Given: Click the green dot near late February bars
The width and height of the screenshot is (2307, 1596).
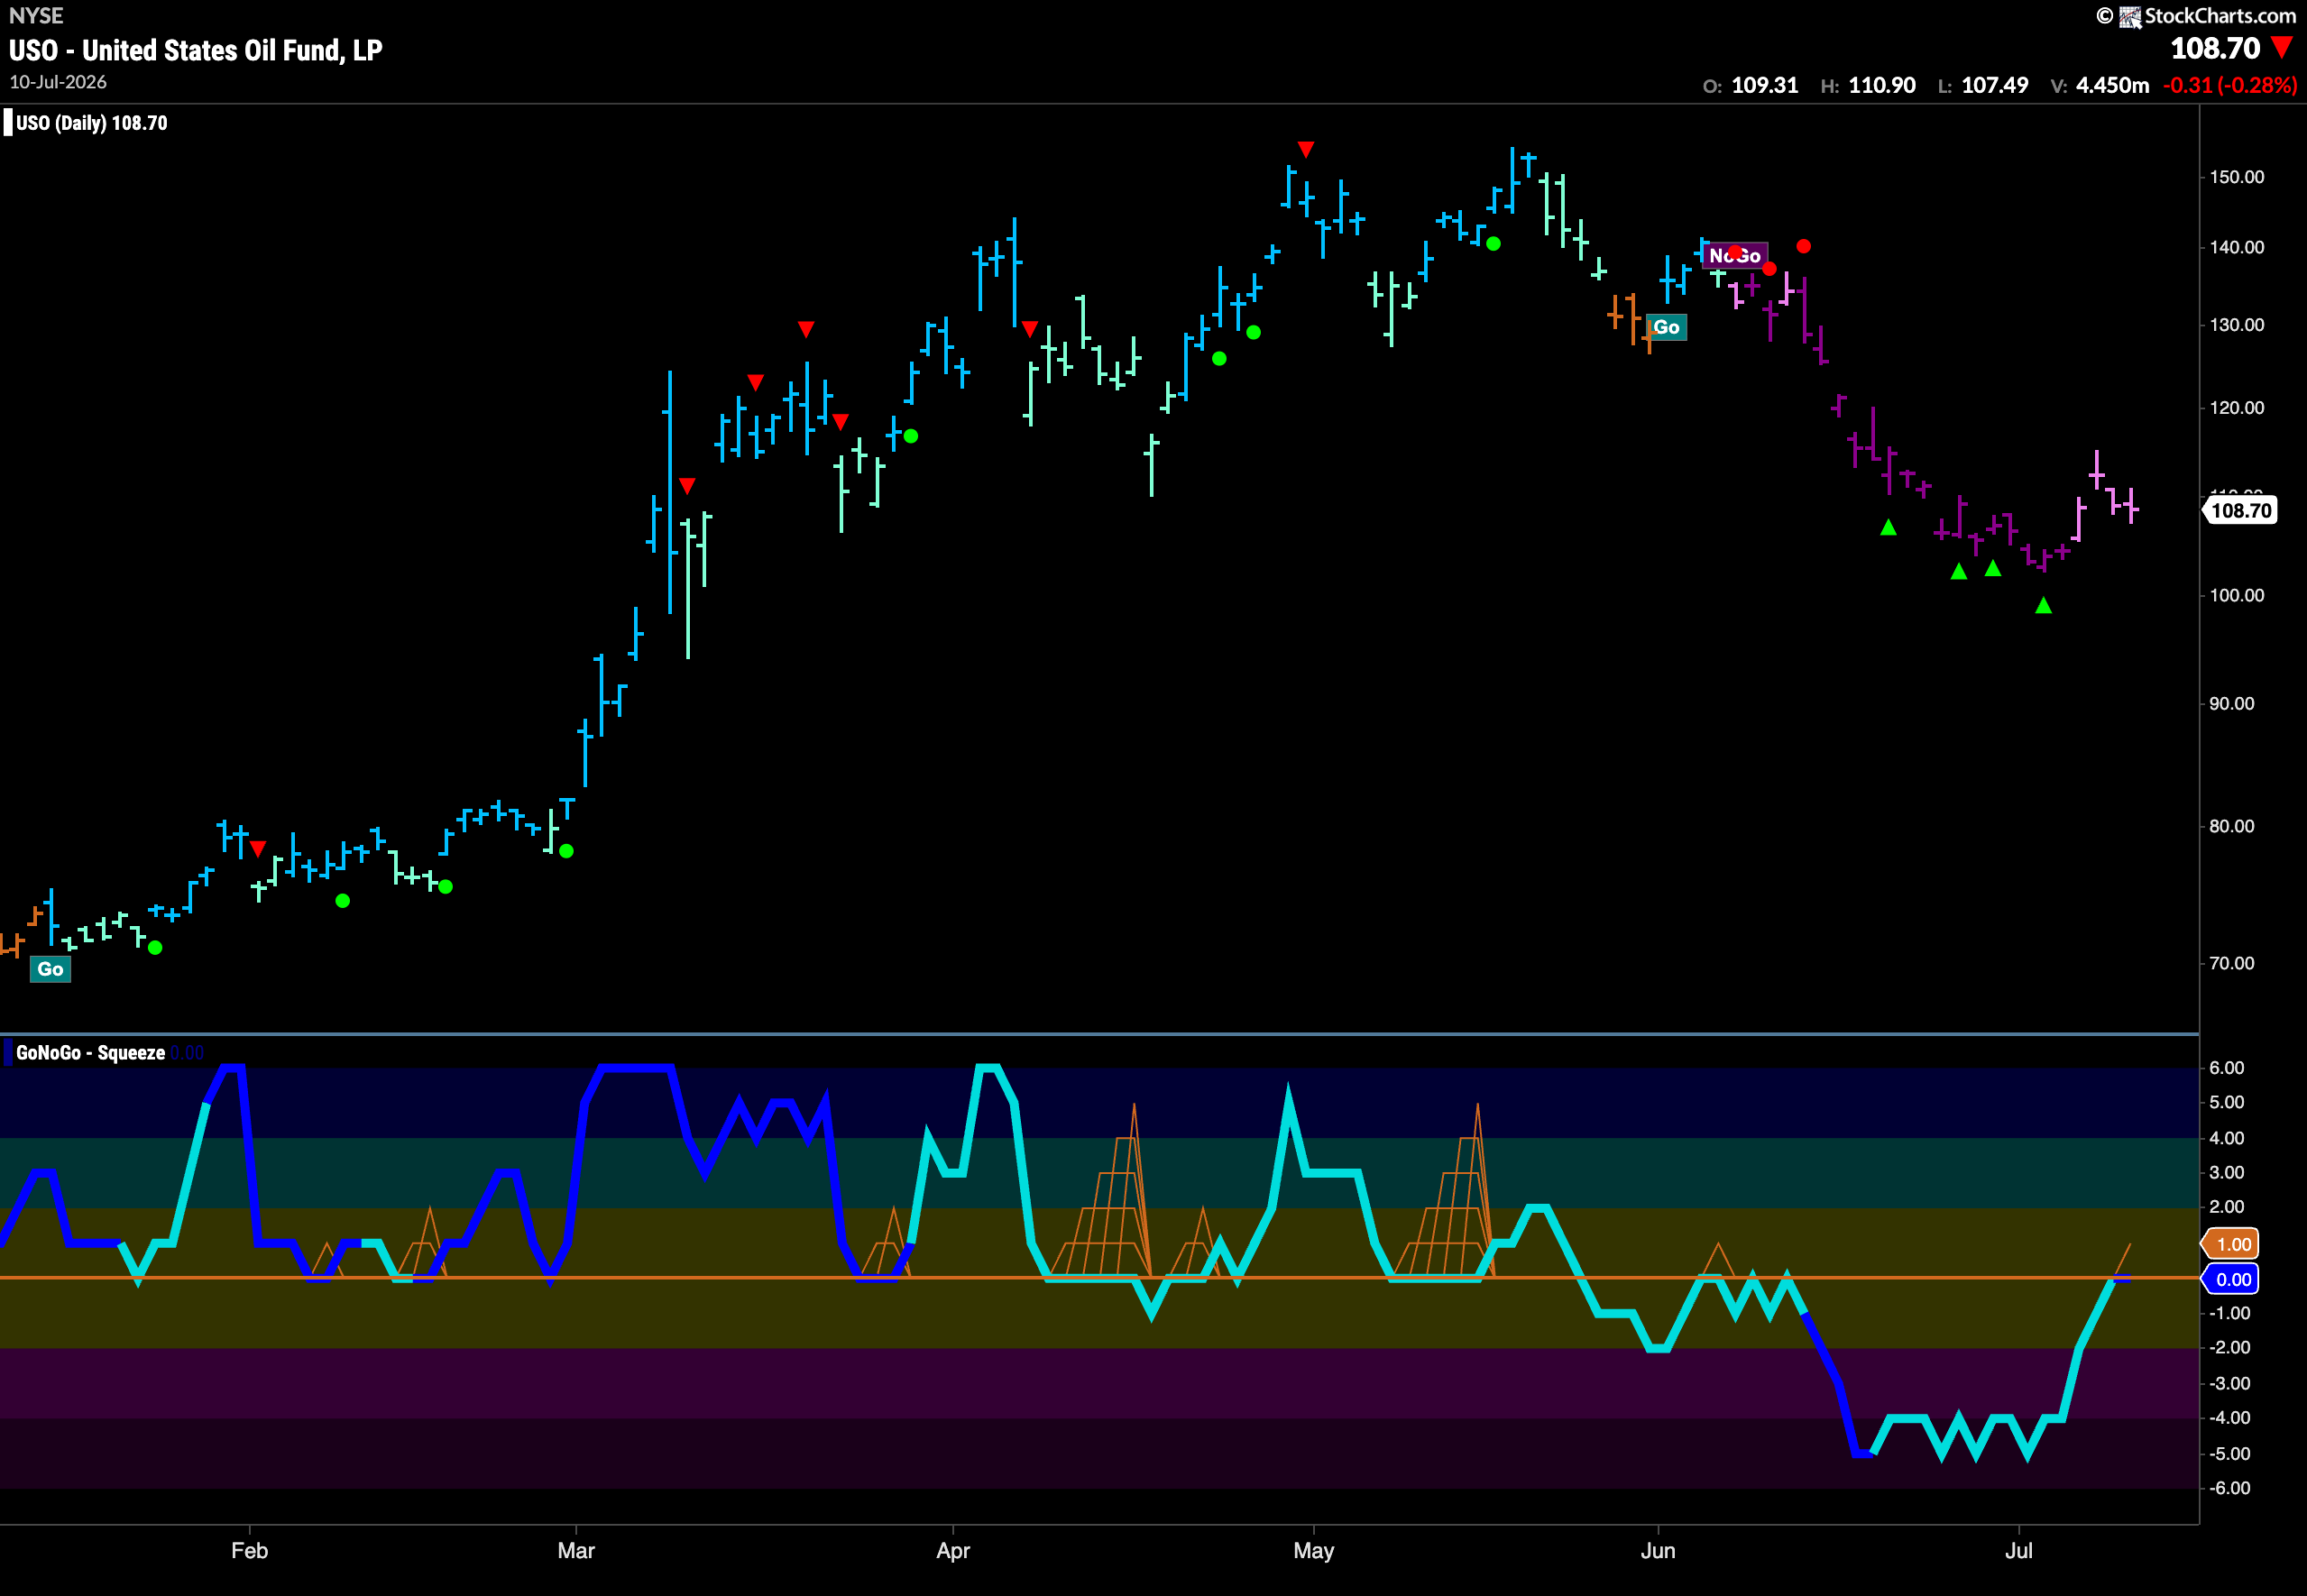Looking at the screenshot, I should [567, 851].
